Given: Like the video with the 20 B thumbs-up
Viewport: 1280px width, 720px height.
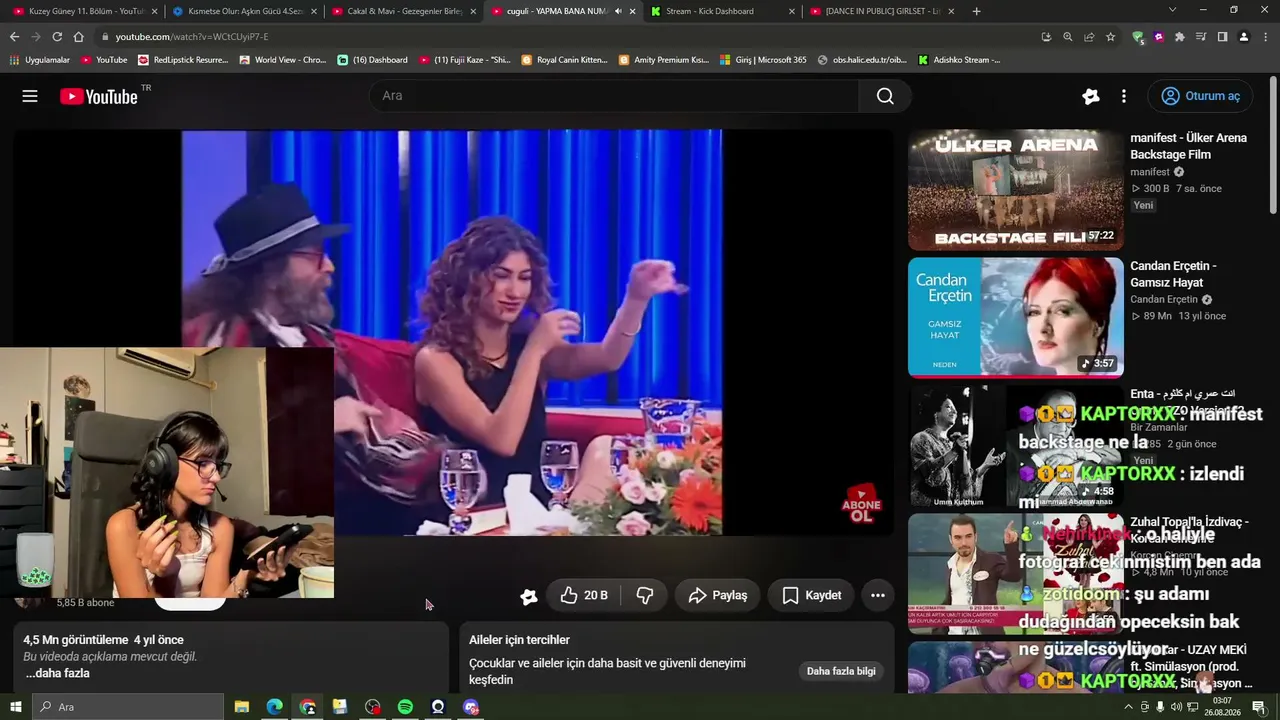Looking at the screenshot, I should click(584, 595).
